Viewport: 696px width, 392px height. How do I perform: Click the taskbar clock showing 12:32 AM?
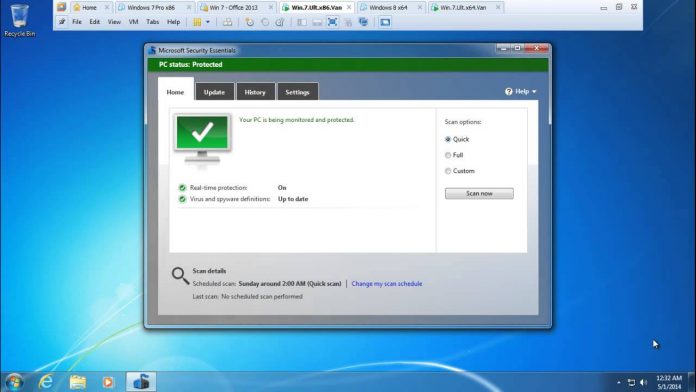(669, 382)
